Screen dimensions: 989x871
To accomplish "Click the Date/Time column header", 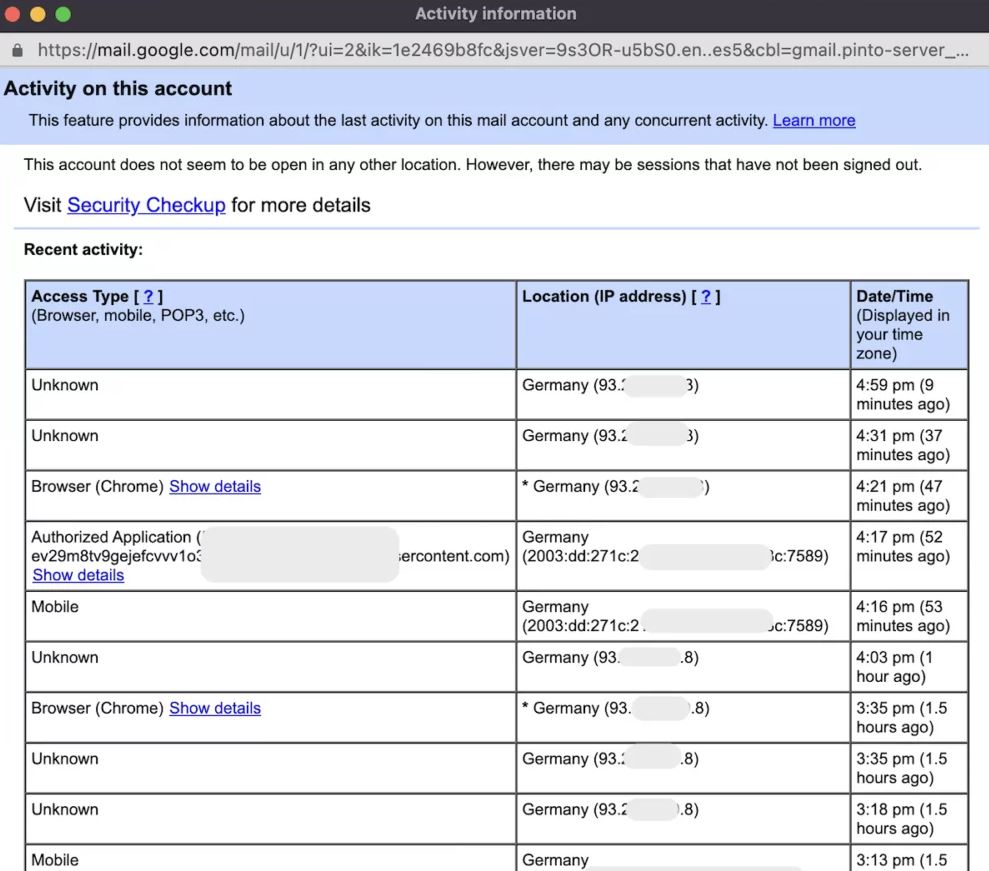I will pos(894,296).
